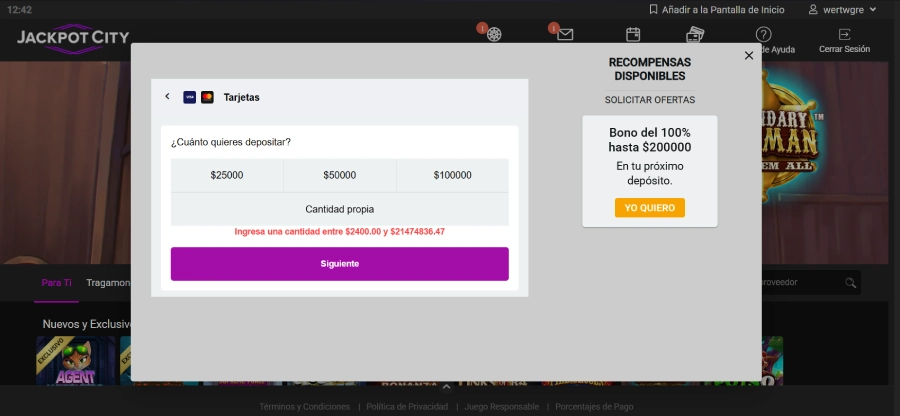Open the calendar icon in header

pyautogui.click(x=633, y=34)
